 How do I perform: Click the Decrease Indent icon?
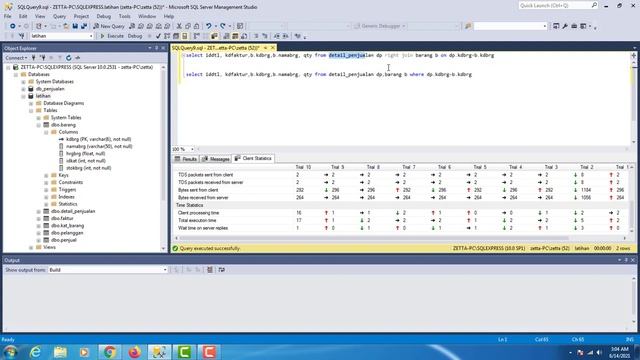pos(277,36)
